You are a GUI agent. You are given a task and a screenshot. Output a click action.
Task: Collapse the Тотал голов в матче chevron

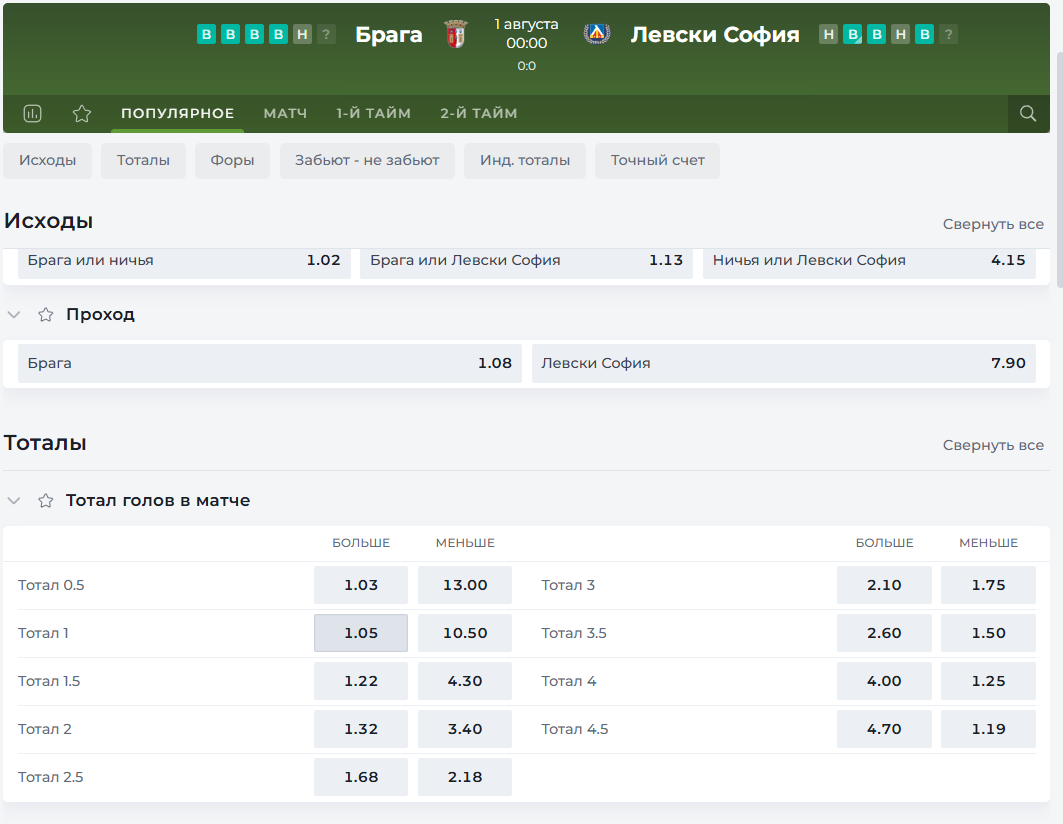click(x=14, y=501)
